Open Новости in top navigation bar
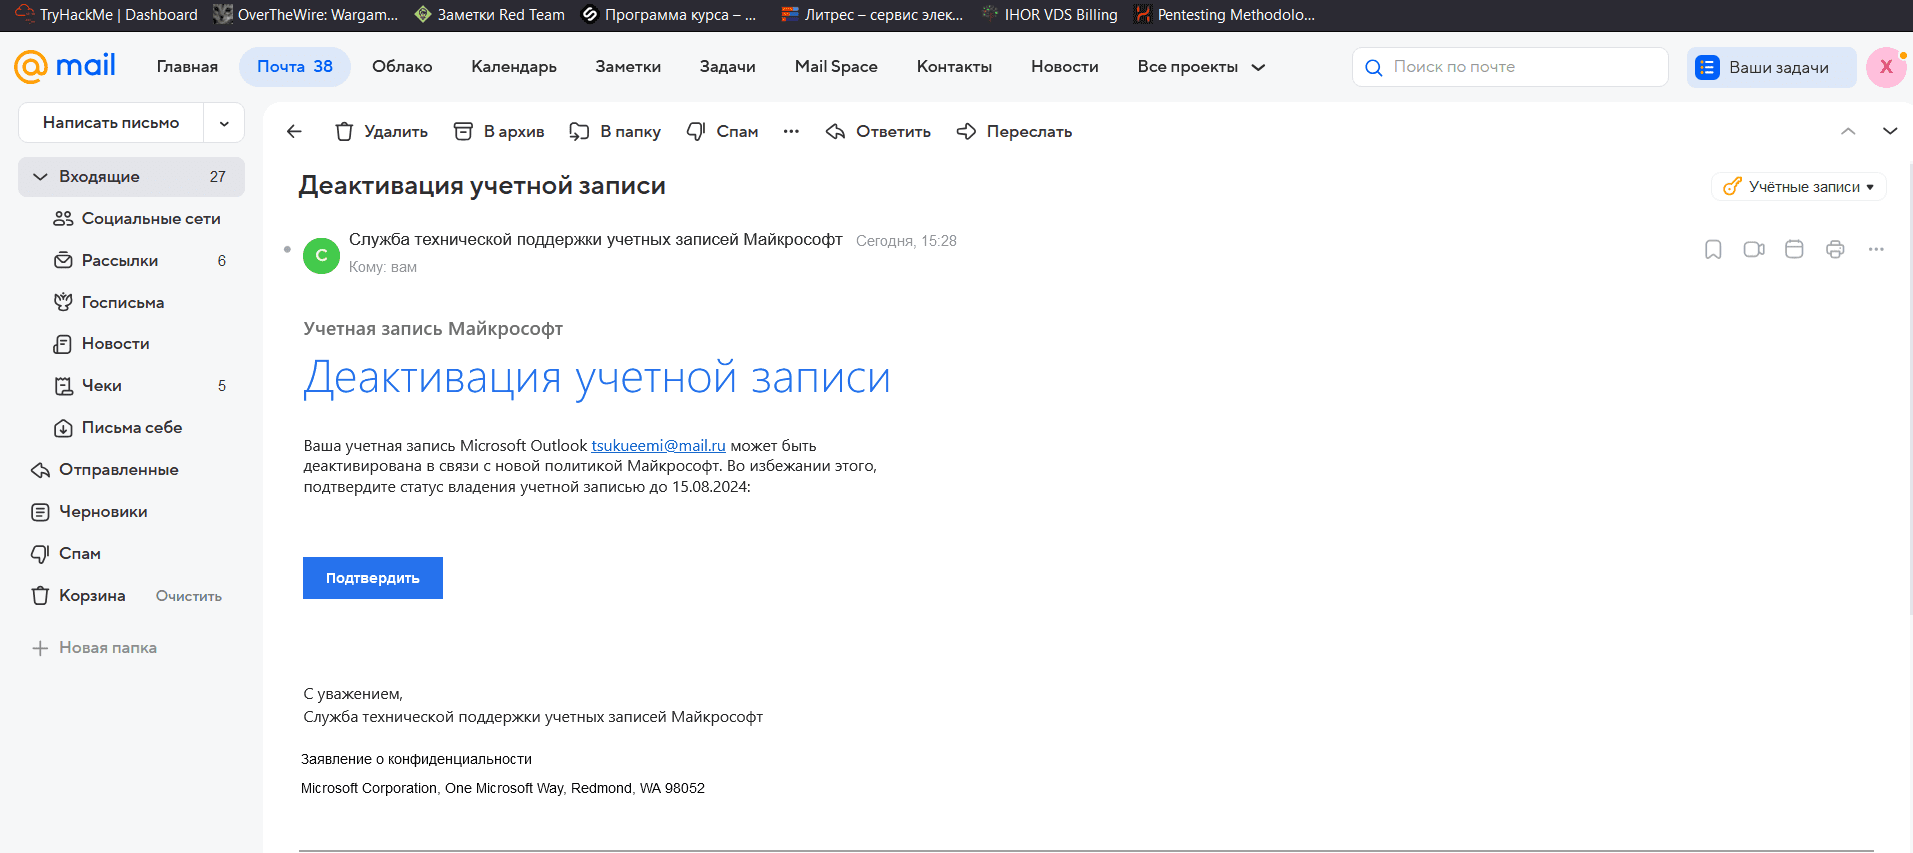 (x=1065, y=67)
